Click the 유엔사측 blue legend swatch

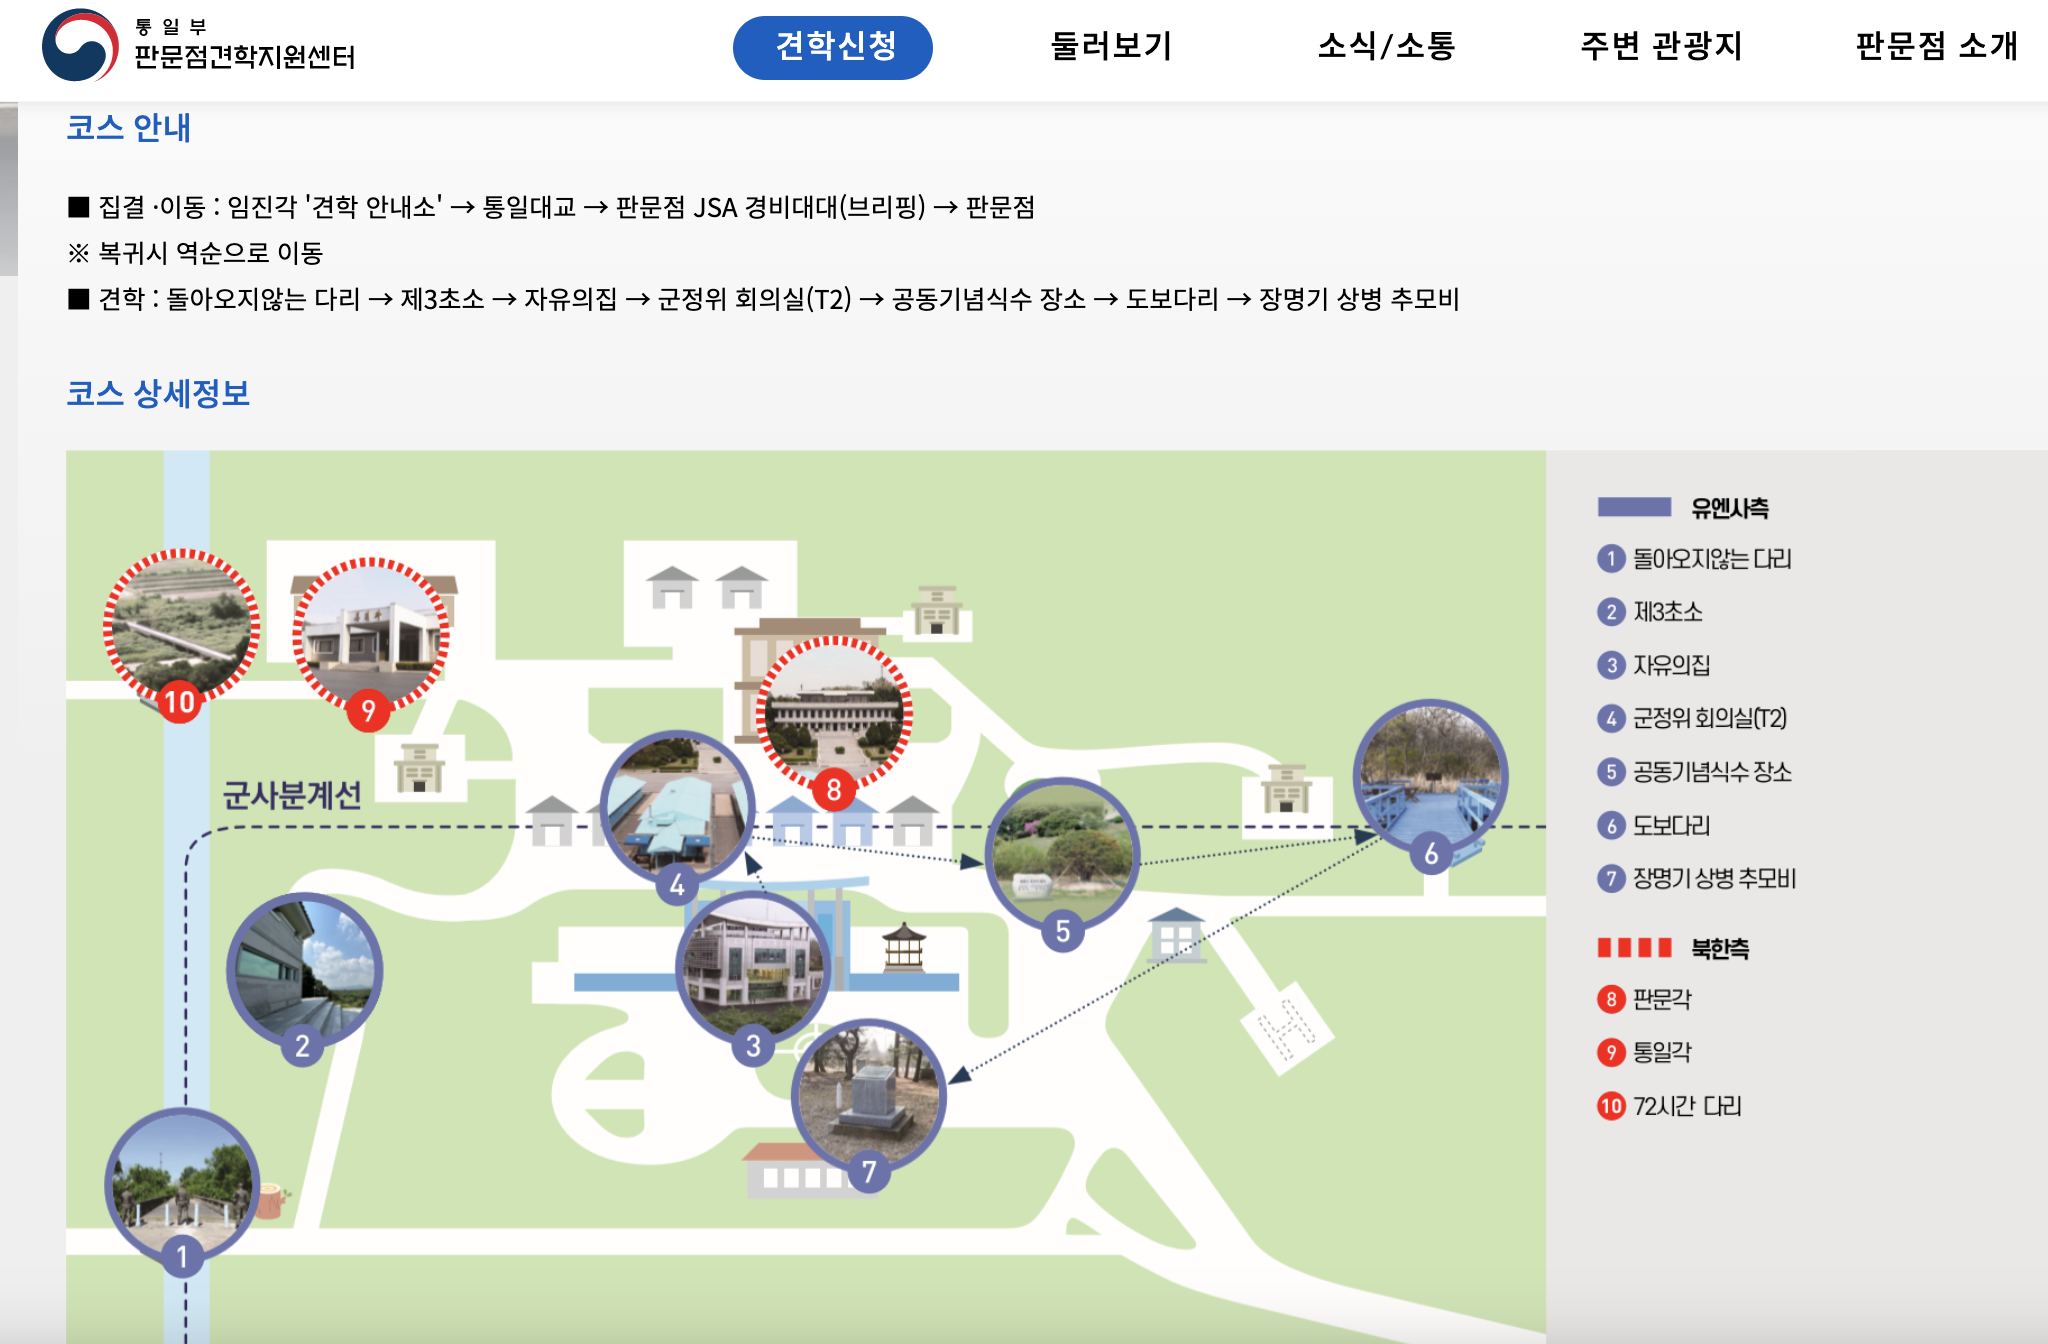(1634, 507)
